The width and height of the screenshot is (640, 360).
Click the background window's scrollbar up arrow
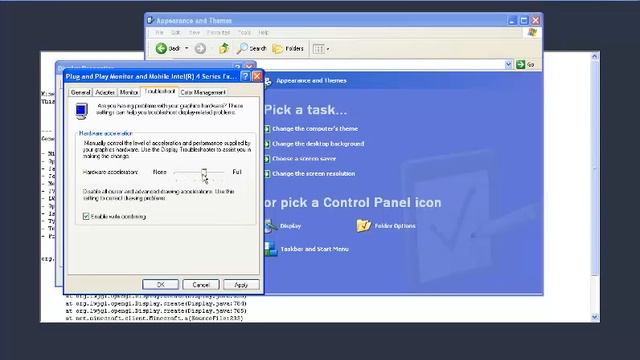tap(595, 56)
